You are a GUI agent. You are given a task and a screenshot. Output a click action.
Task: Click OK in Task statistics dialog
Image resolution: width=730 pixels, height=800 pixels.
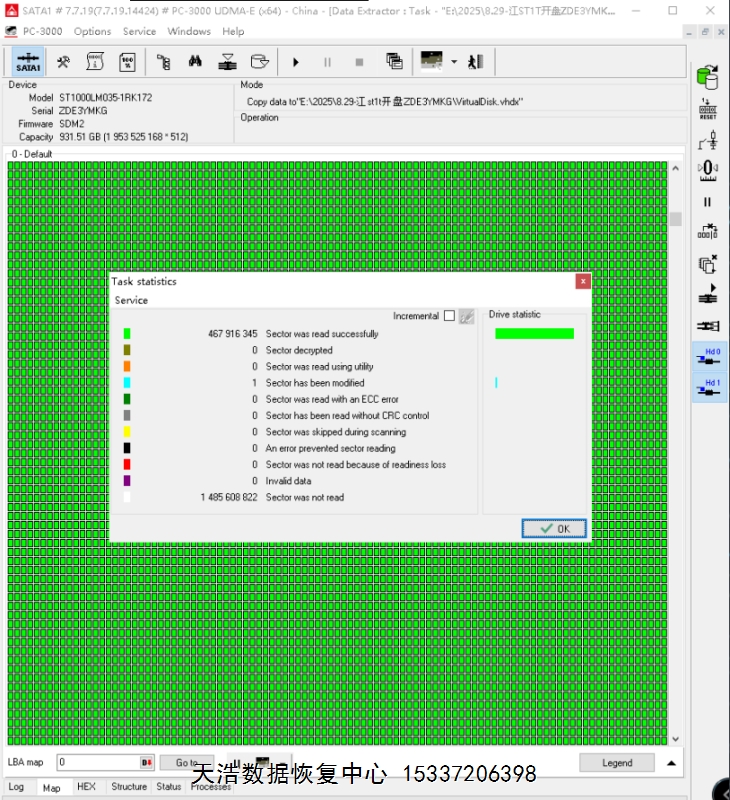[x=554, y=528]
